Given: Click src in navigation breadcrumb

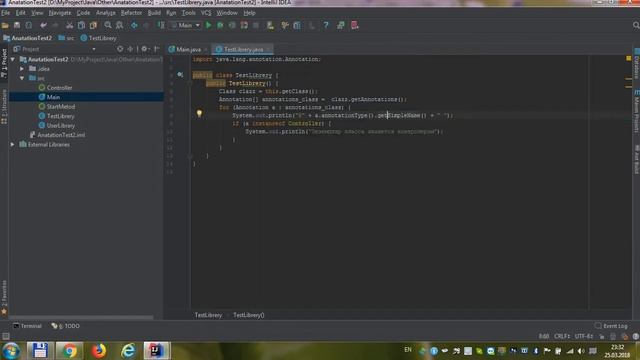Looking at the screenshot, I should [66, 38].
